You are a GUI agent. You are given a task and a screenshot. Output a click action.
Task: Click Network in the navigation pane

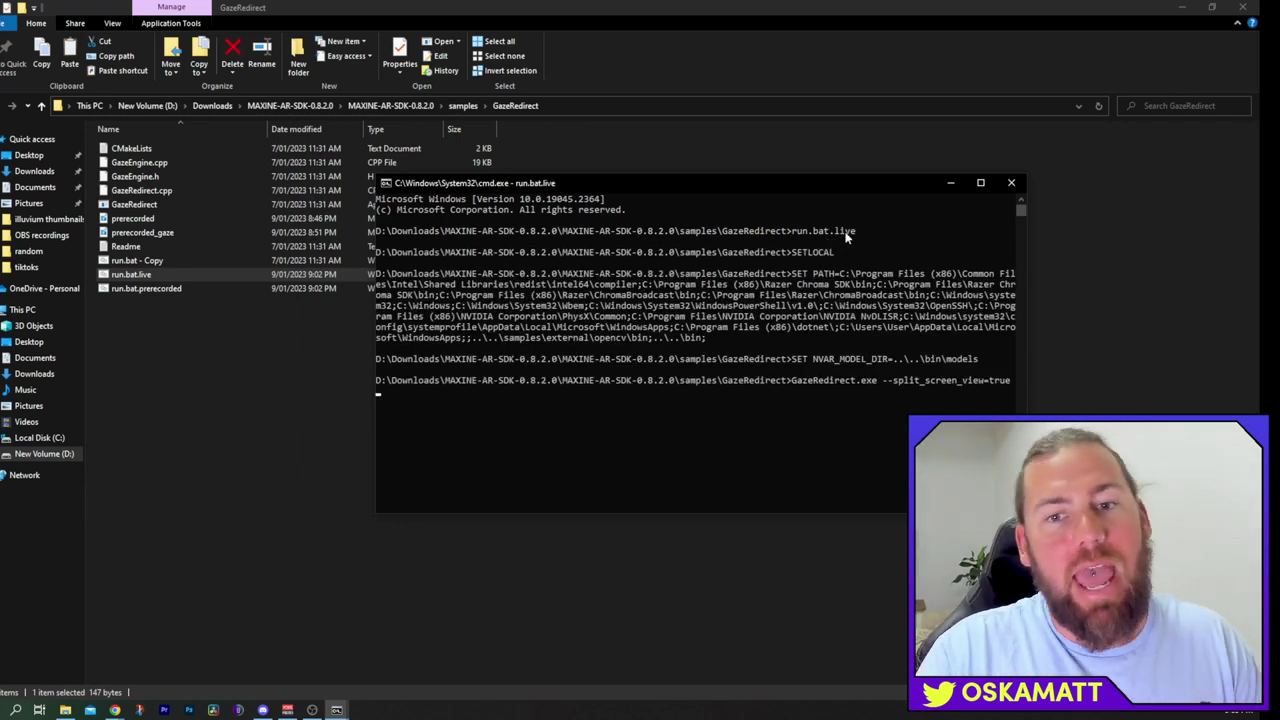tap(24, 475)
